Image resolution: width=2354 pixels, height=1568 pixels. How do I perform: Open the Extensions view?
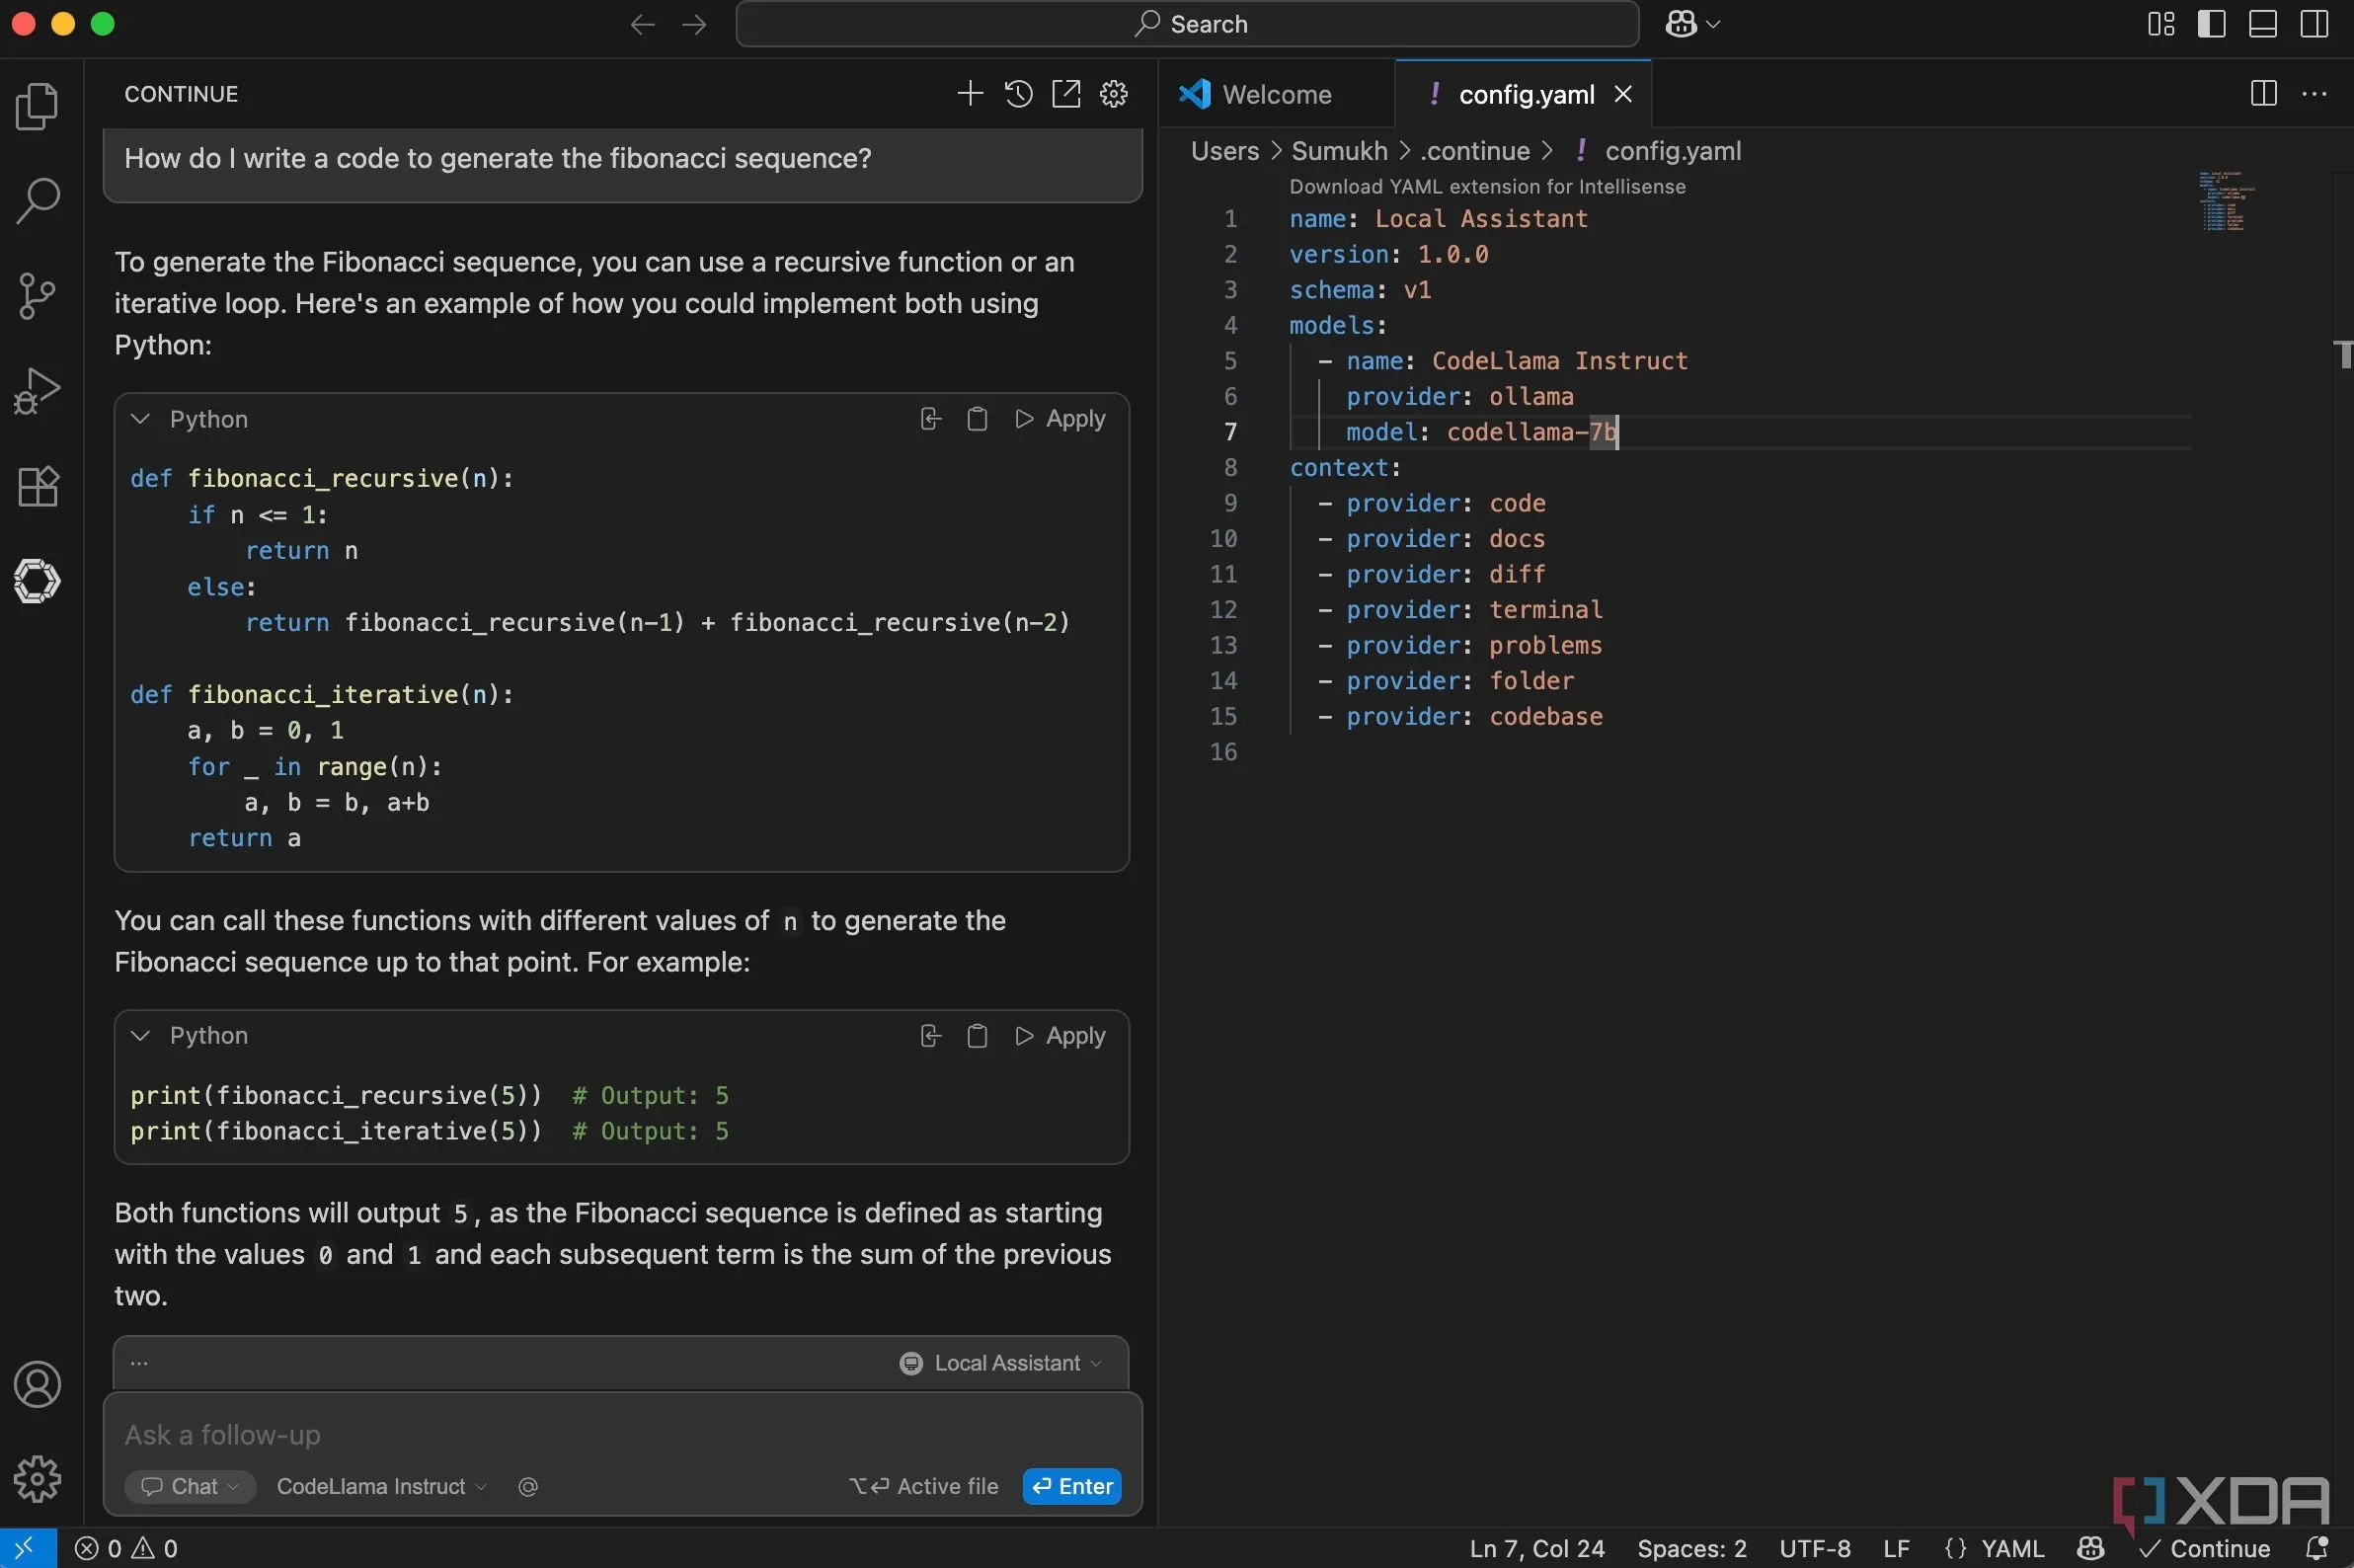point(38,487)
